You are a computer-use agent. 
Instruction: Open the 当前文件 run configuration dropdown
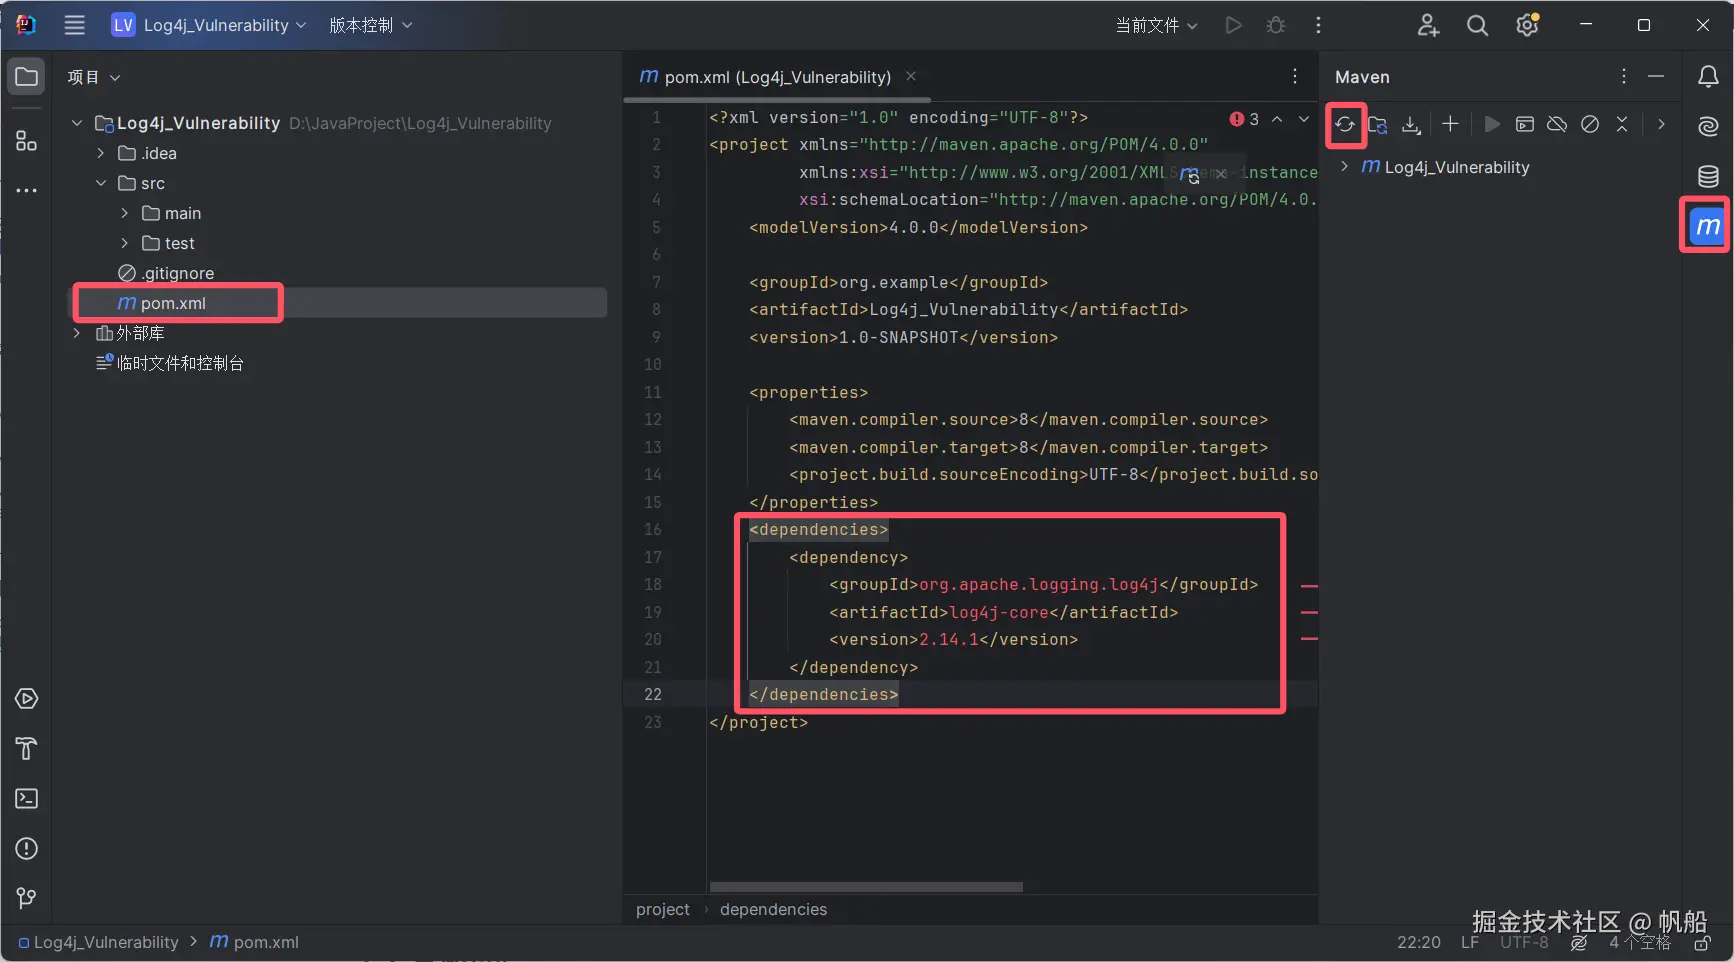(x=1156, y=25)
